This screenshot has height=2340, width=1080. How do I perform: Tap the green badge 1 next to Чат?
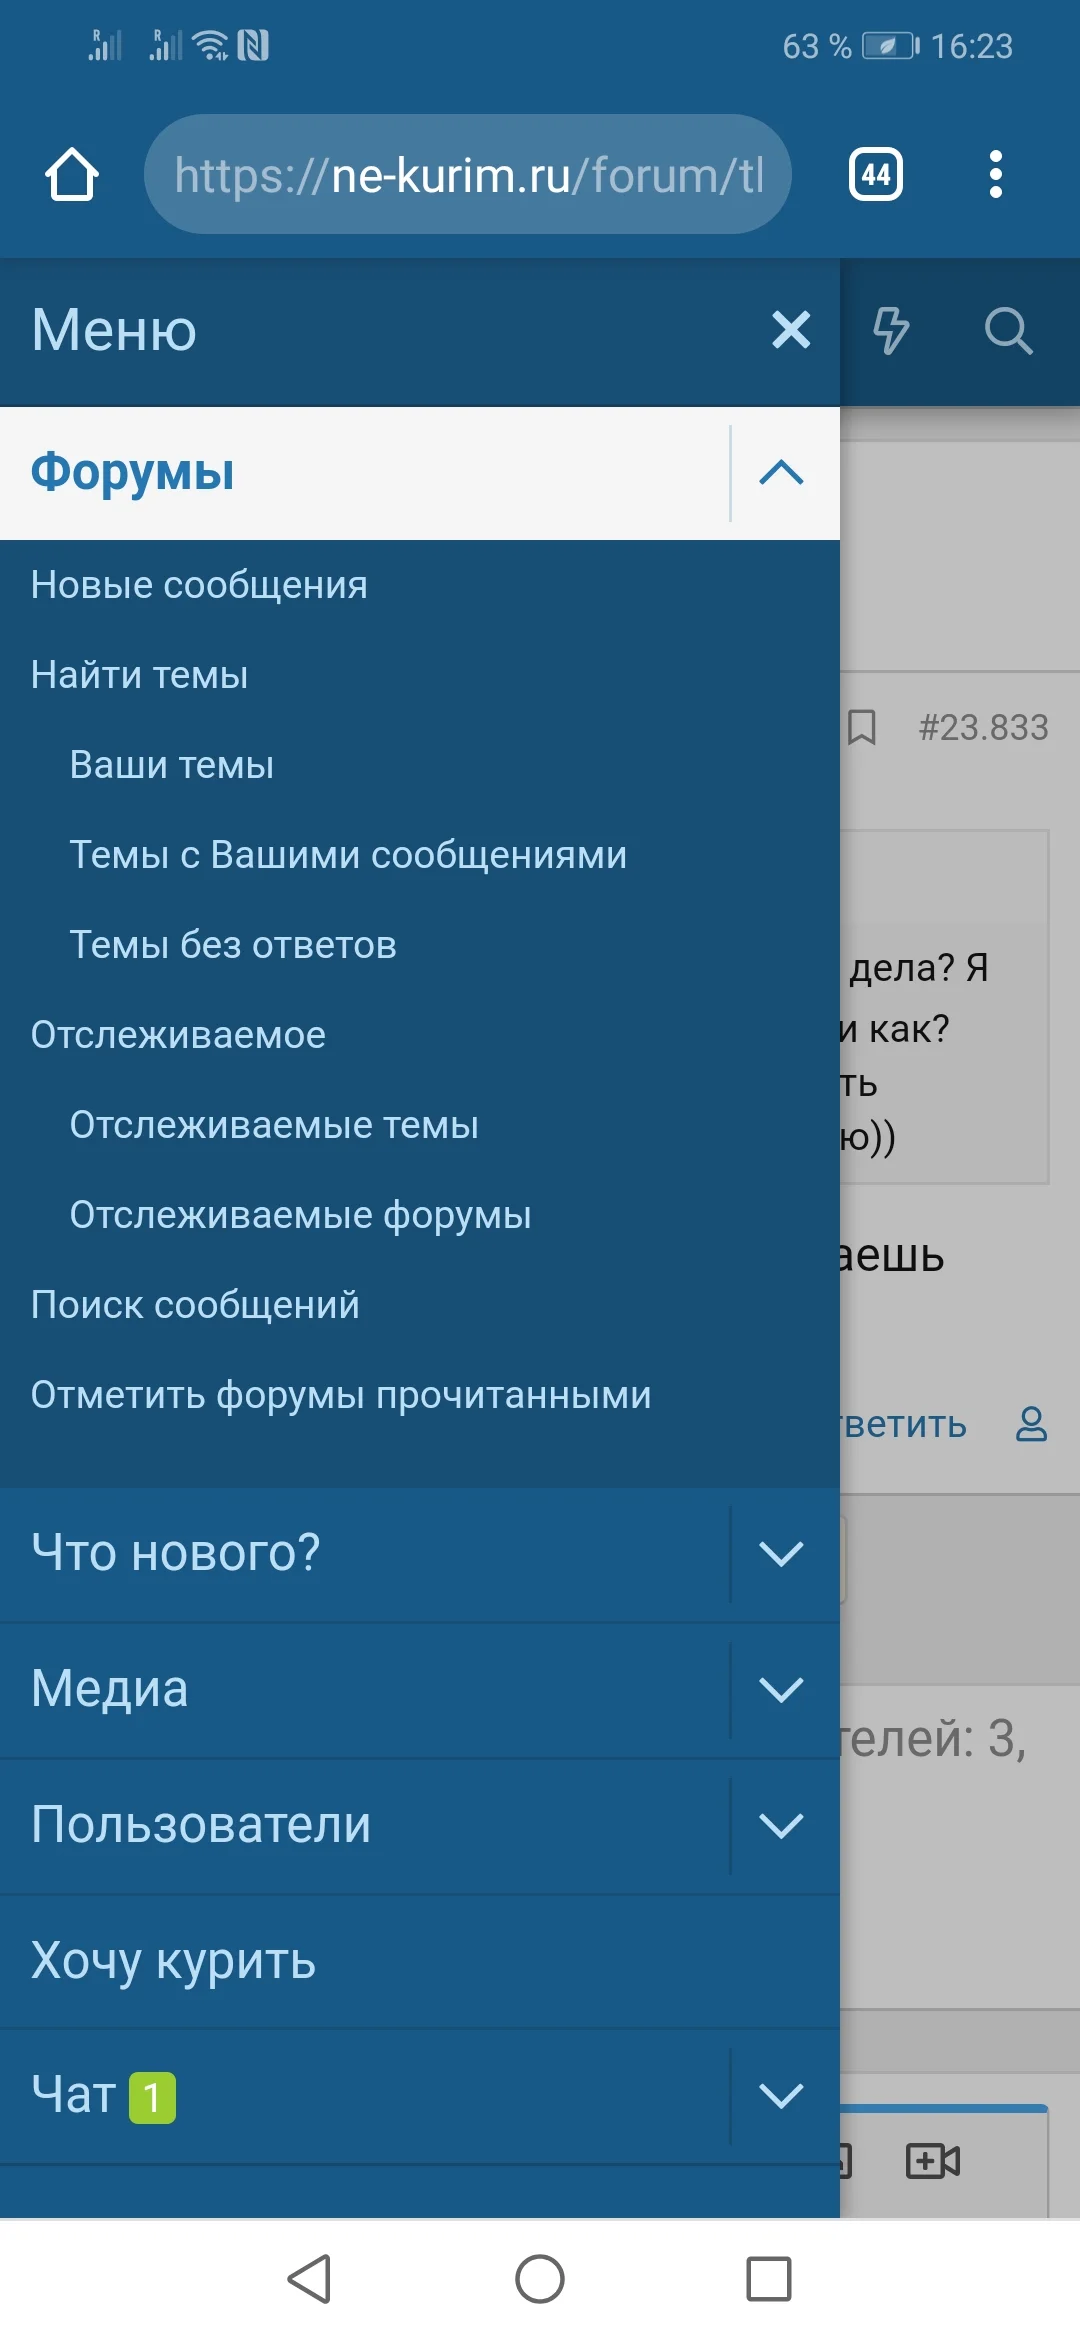[150, 2096]
